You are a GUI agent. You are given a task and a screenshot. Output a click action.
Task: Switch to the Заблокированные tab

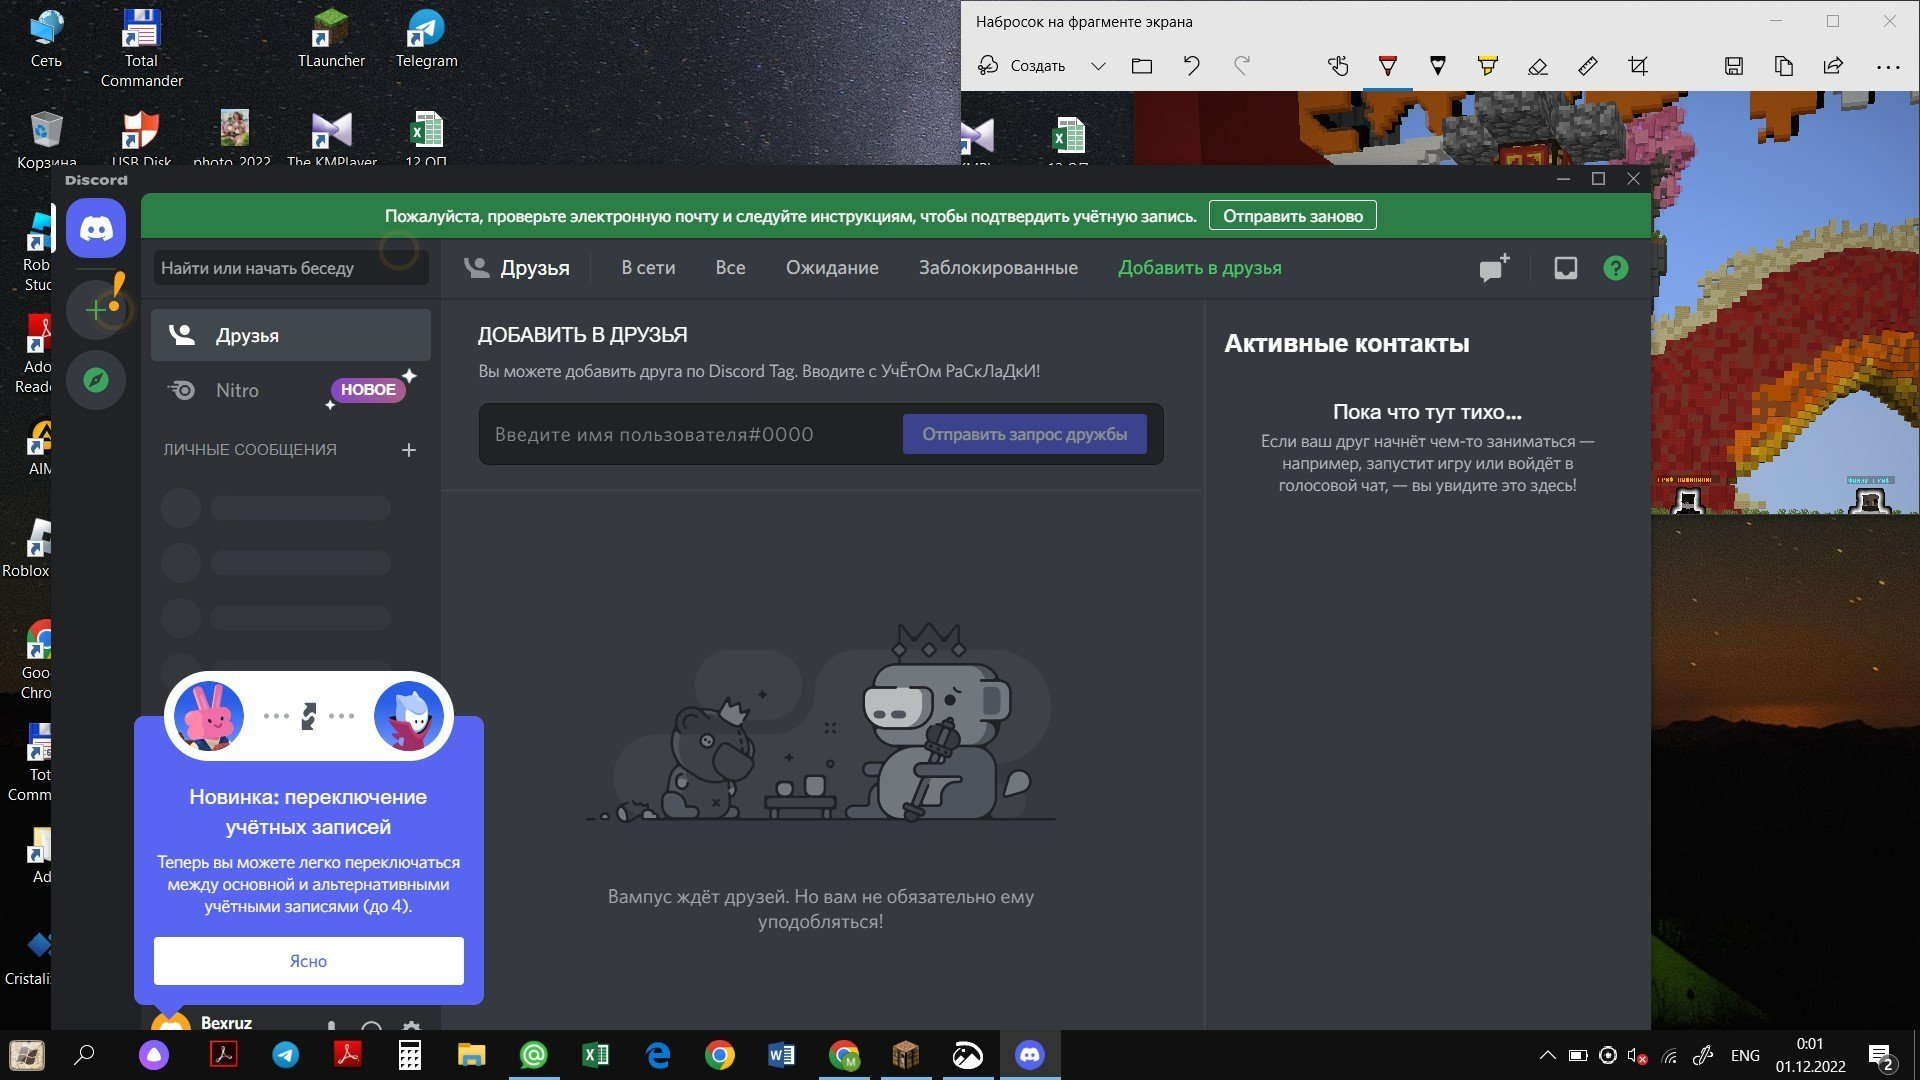point(998,268)
